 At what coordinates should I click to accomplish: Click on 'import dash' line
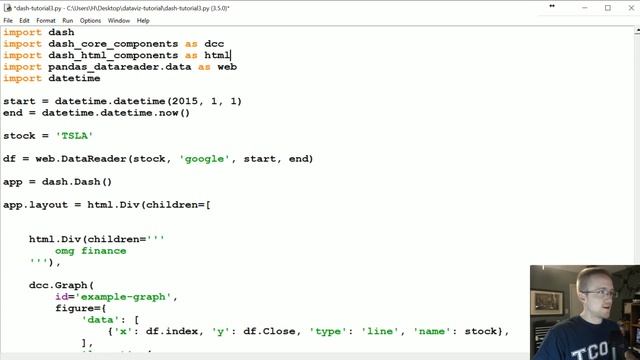pyautogui.click(x=39, y=32)
